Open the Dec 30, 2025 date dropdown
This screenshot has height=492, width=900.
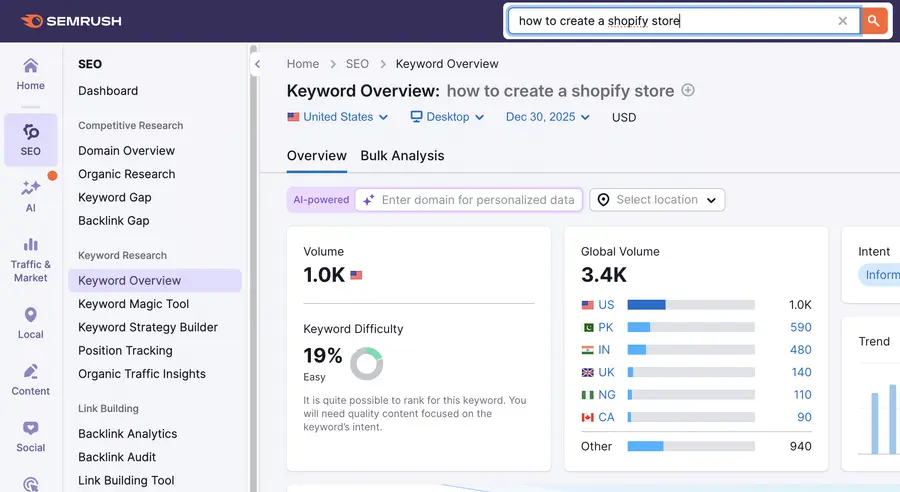[548, 117]
